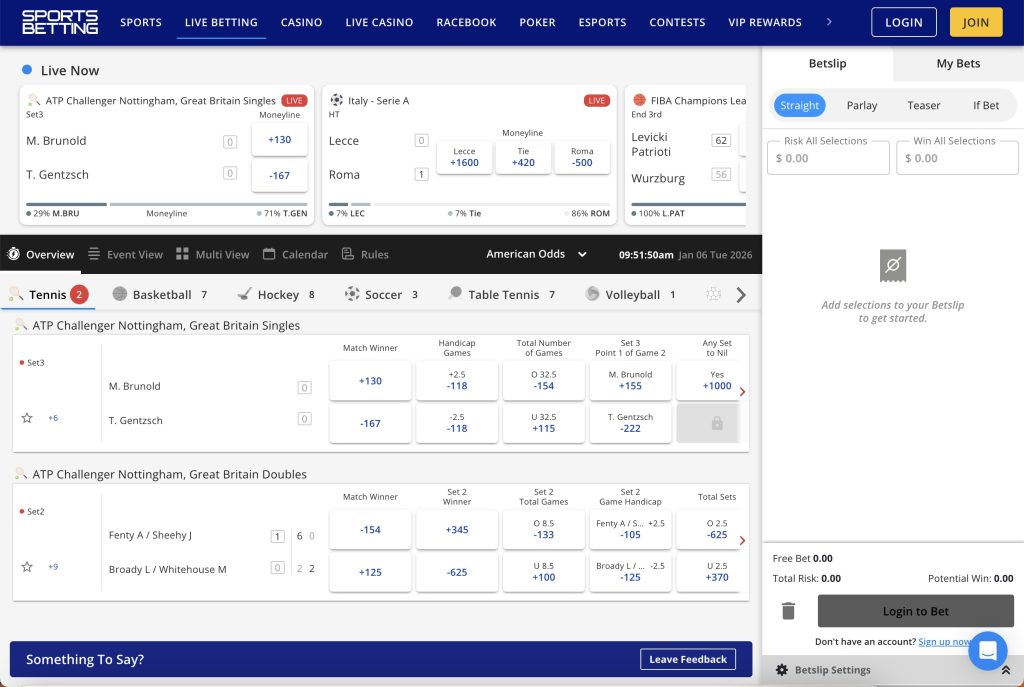The width and height of the screenshot is (1024, 687).
Task: Click the Risk All Selections input field
Action: 828,157
